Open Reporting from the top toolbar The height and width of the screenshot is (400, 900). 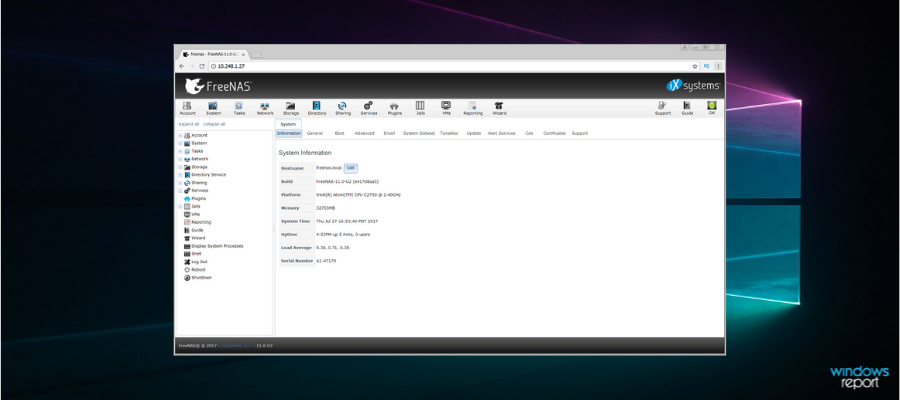coord(472,108)
